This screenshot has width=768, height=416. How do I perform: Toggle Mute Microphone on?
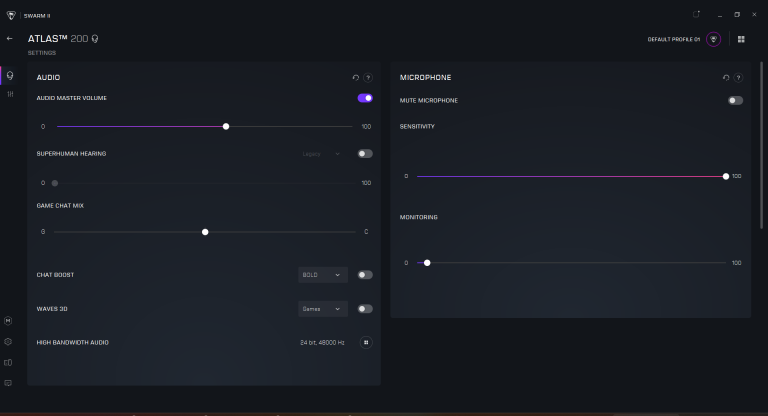point(736,101)
